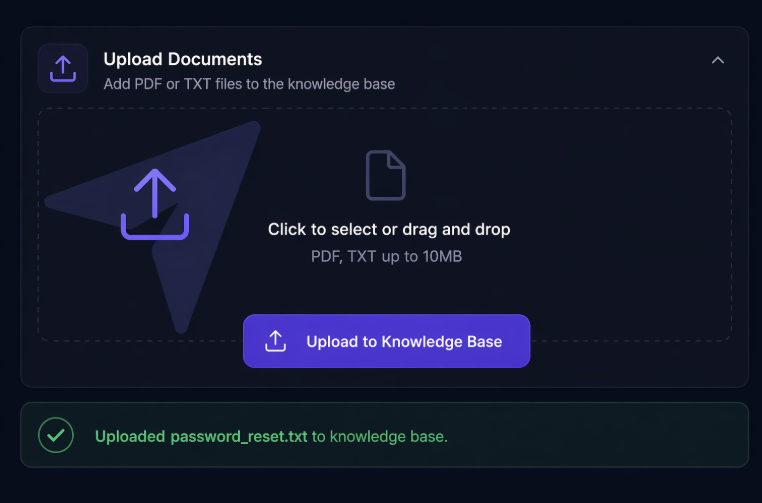
Task: Collapse the Upload Documents panel
Action: click(717, 60)
